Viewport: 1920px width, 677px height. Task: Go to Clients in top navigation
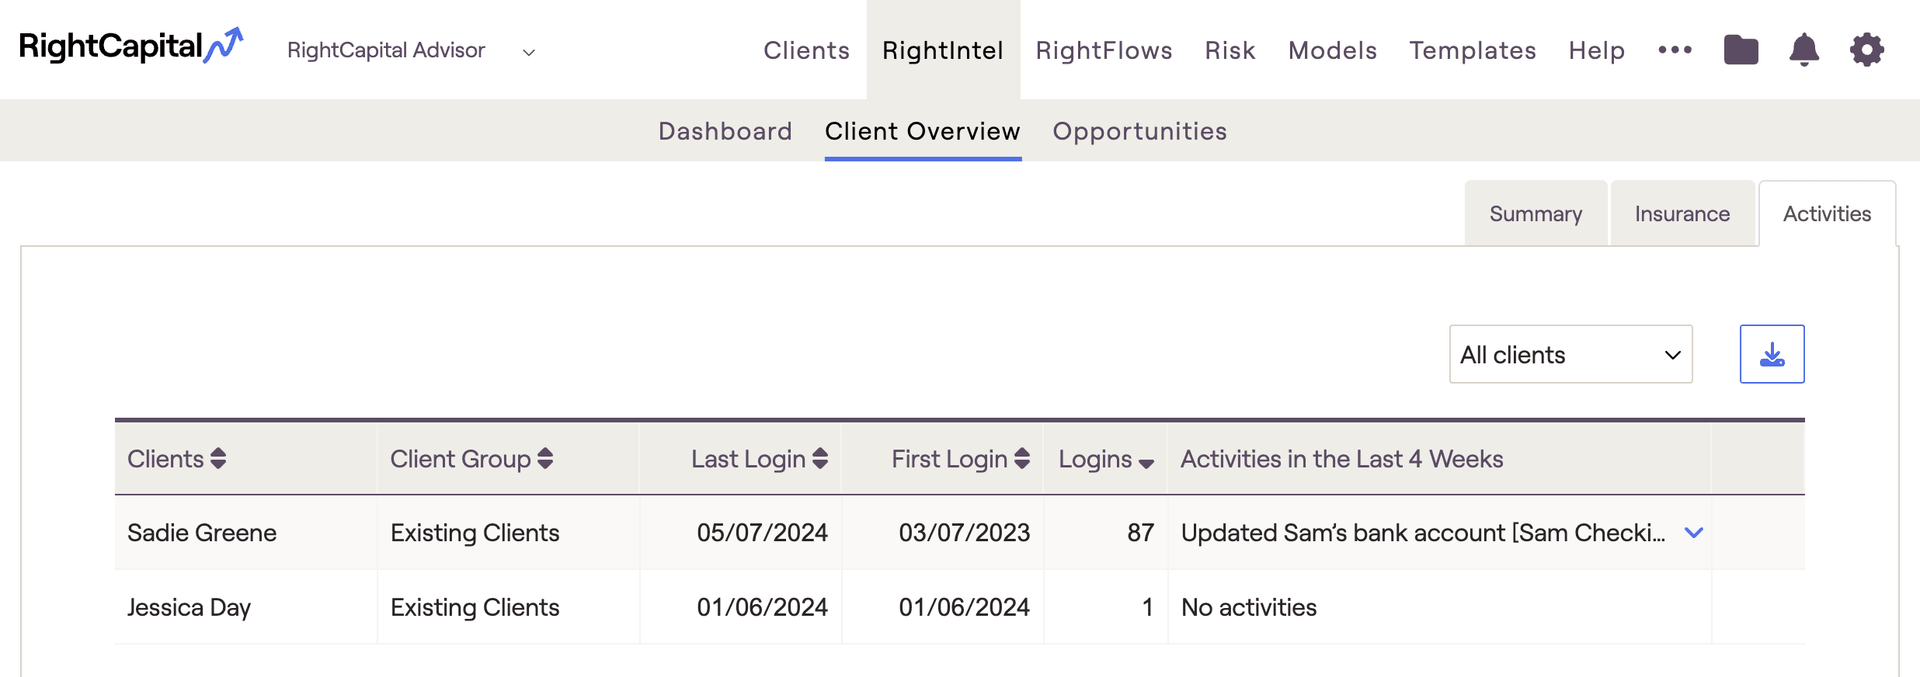pyautogui.click(x=807, y=50)
